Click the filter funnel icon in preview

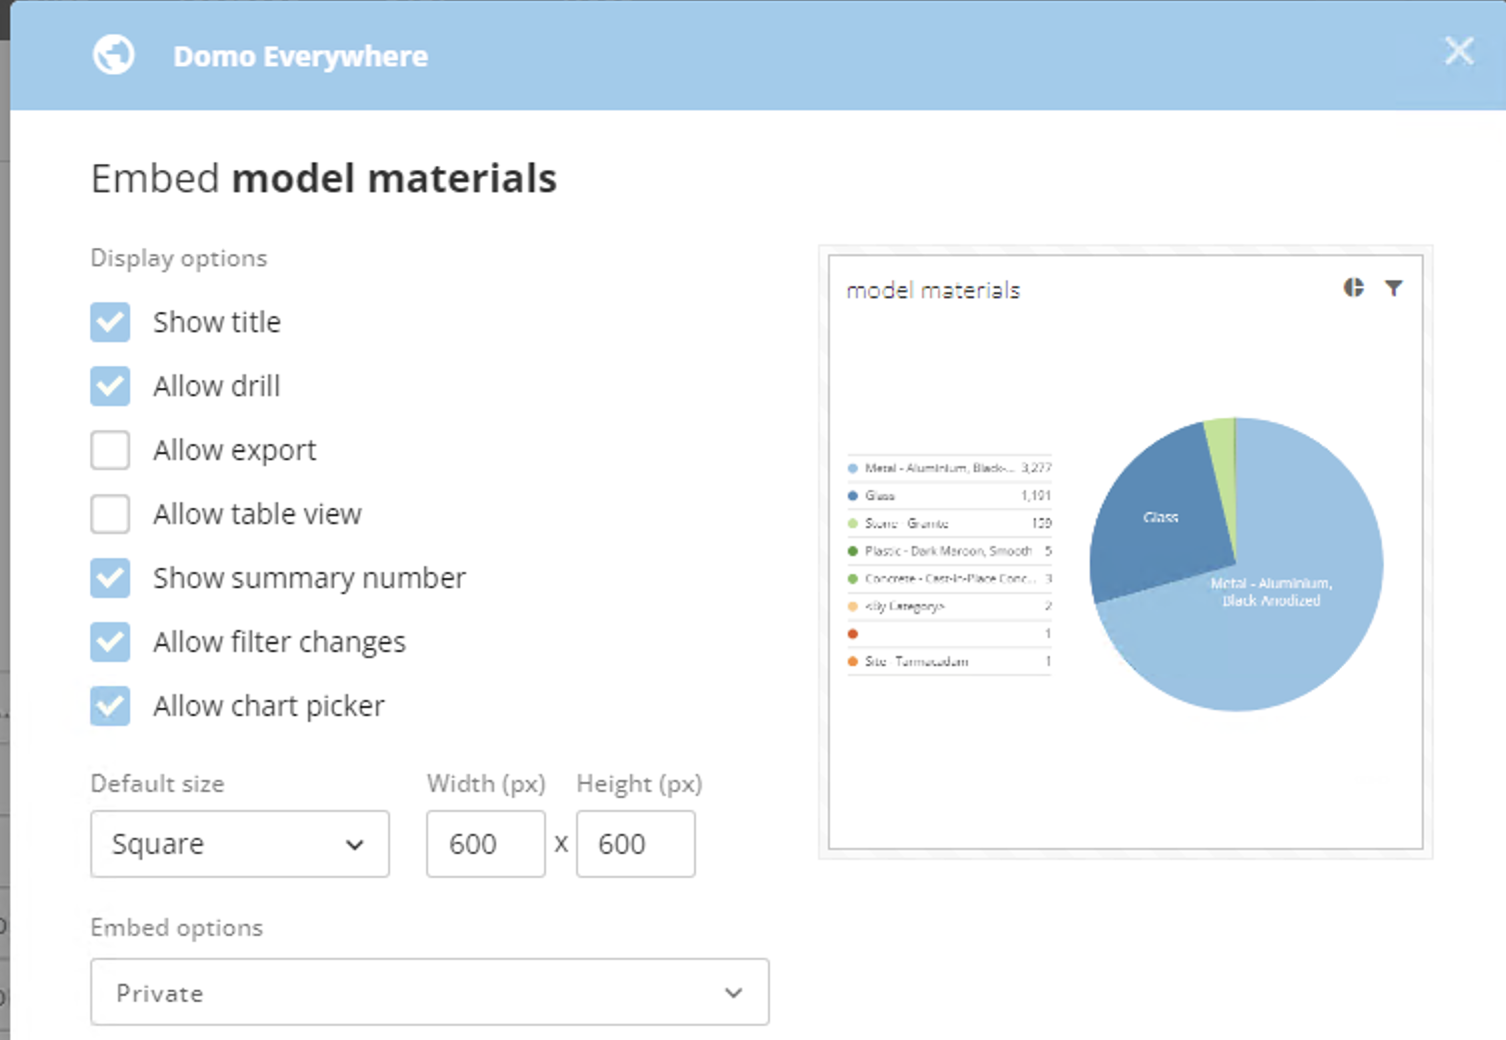pos(1393,288)
